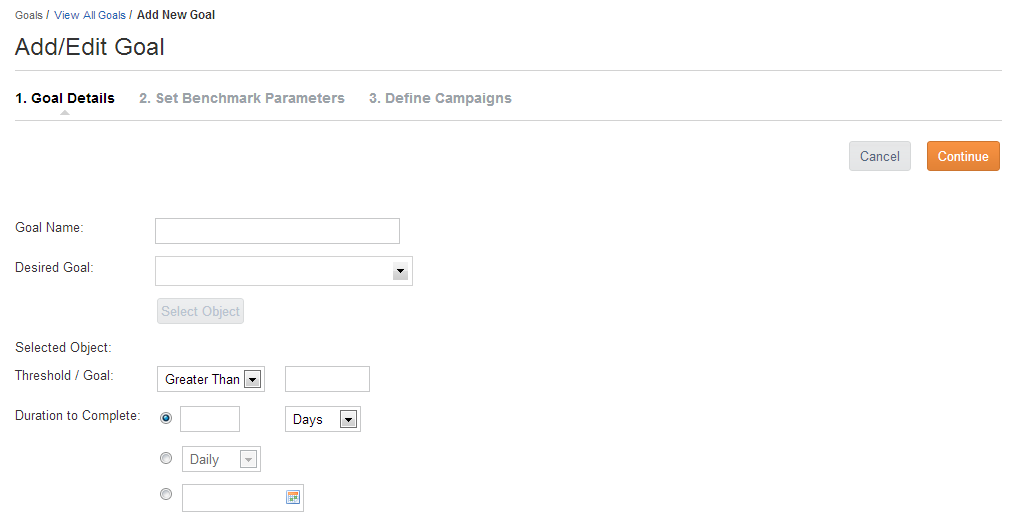
Task: Cancel the goal creation
Action: tap(880, 156)
